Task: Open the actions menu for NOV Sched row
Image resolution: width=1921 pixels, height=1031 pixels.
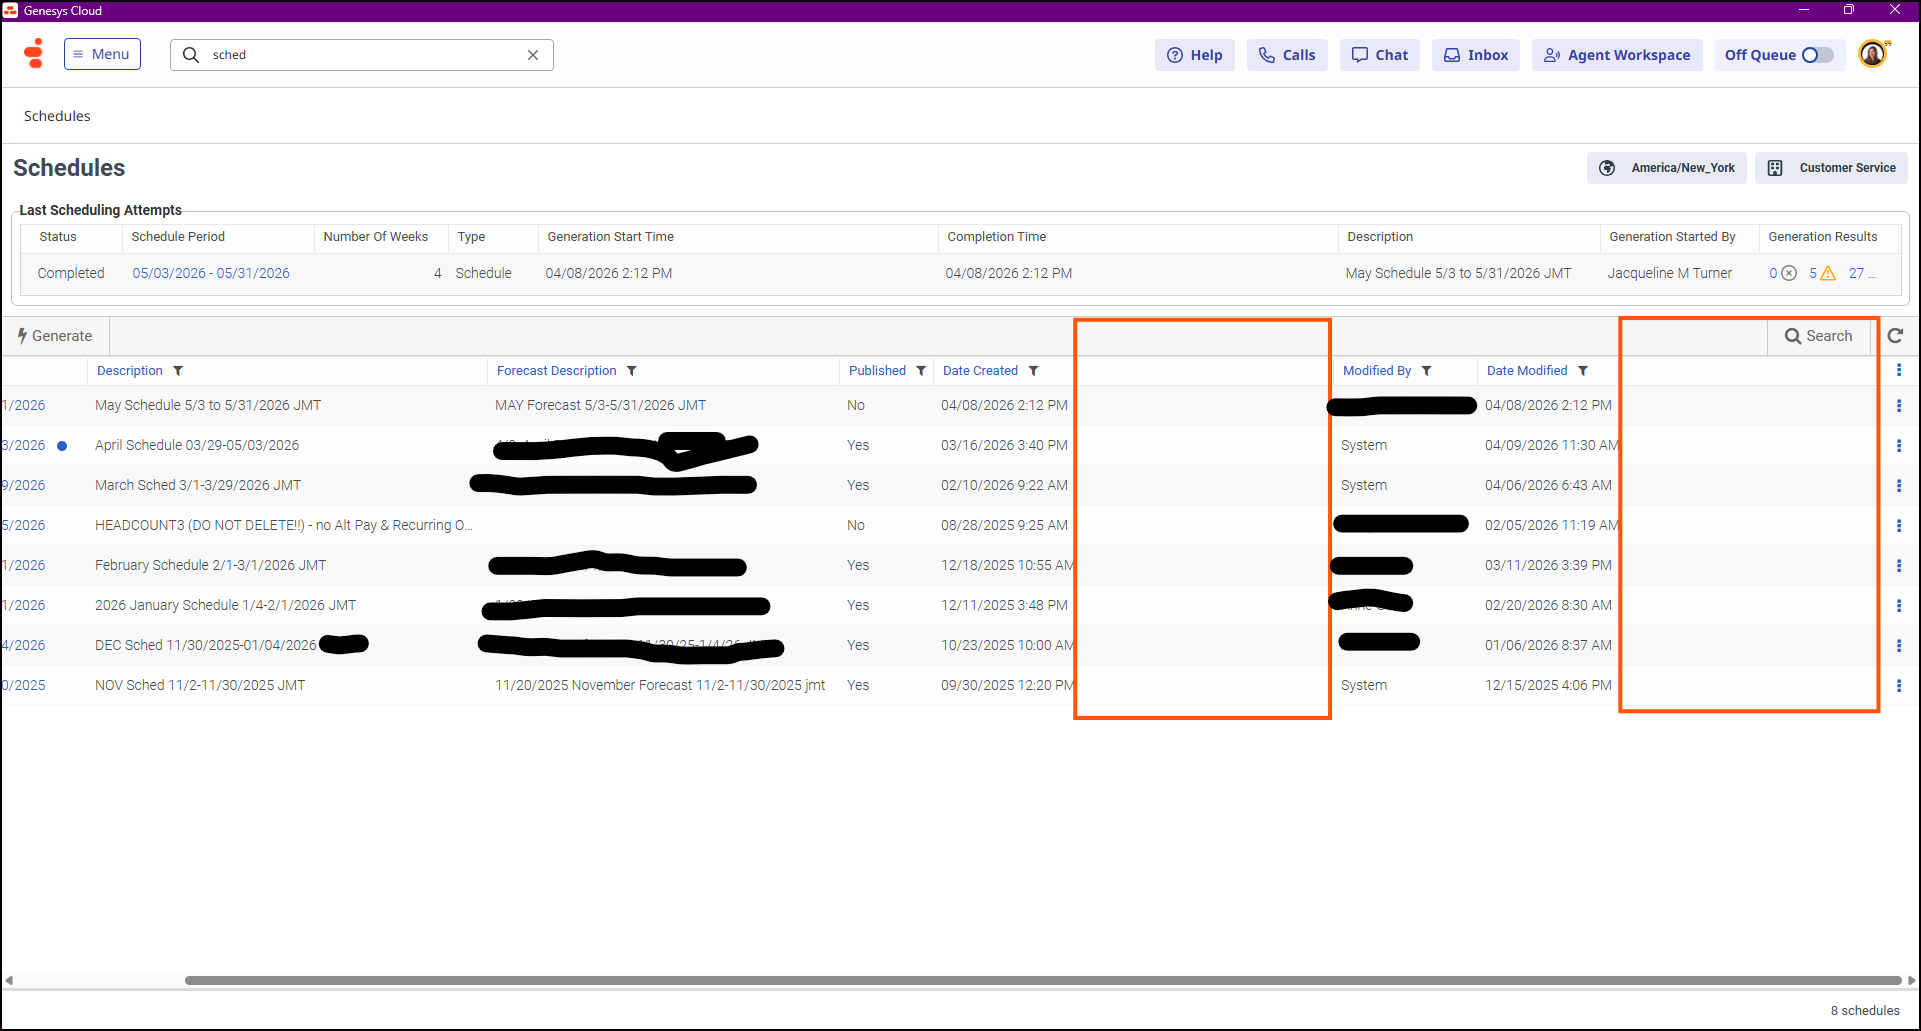Action: click(1899, 686)
